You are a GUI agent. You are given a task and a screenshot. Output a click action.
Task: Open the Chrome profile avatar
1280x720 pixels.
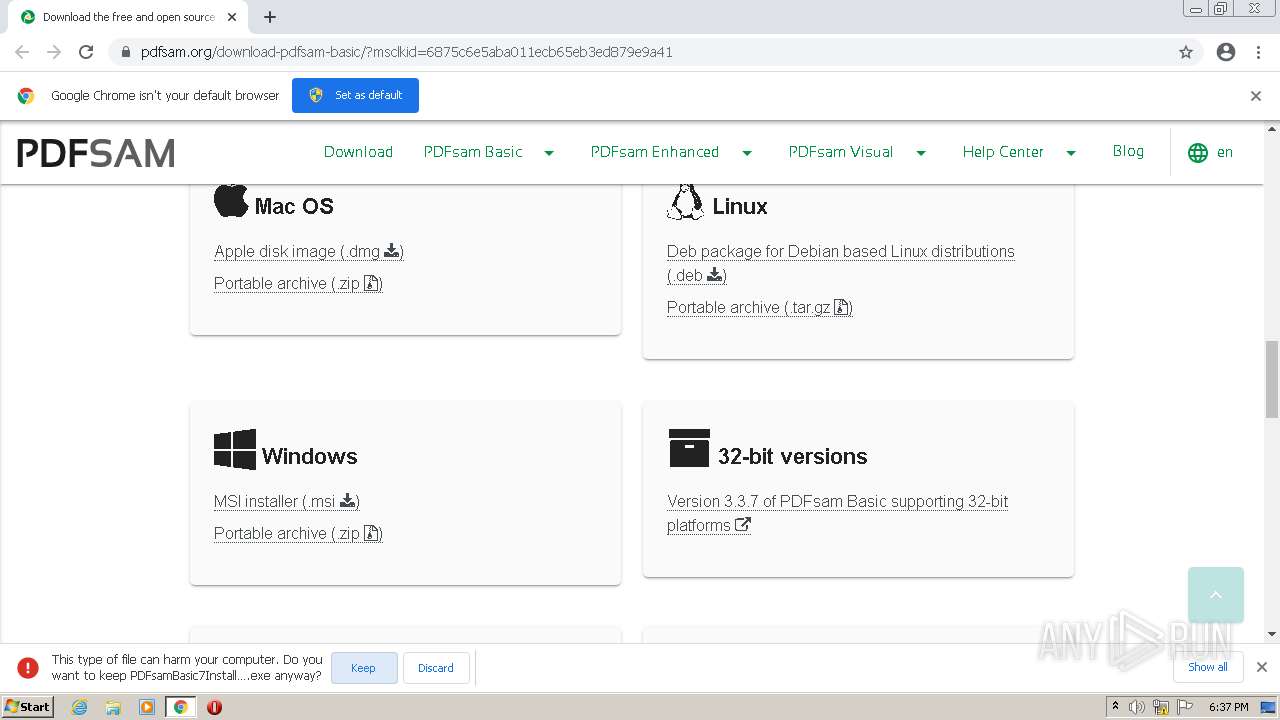pyautogui.click(x=1226, y=52)
